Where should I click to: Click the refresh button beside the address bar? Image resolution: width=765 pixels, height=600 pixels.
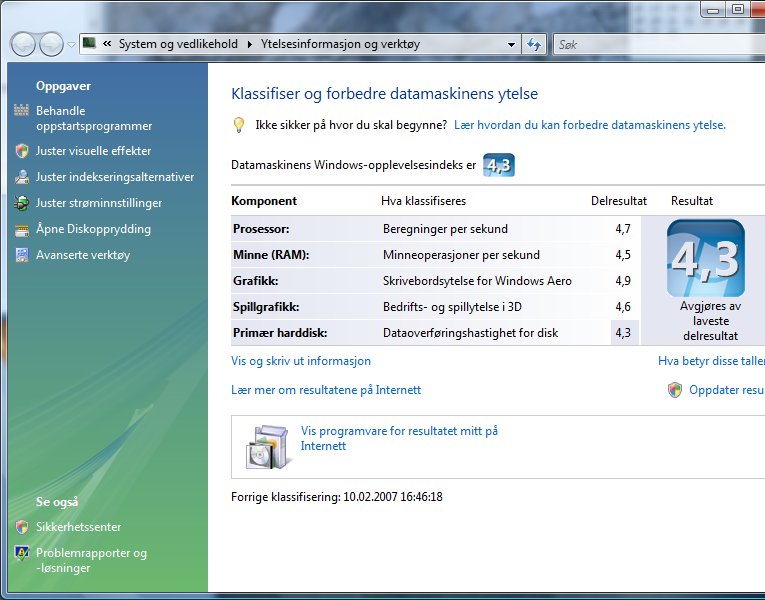pos(534,44)
